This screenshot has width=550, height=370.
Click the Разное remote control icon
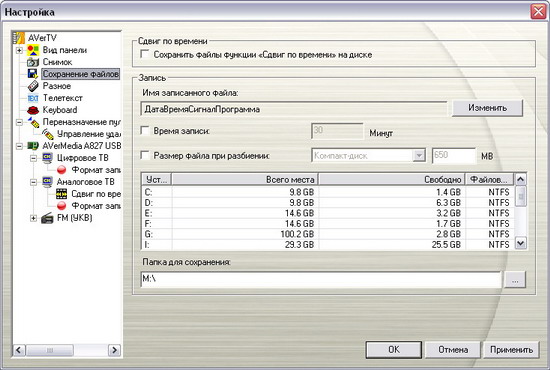[x=33, y=86]
